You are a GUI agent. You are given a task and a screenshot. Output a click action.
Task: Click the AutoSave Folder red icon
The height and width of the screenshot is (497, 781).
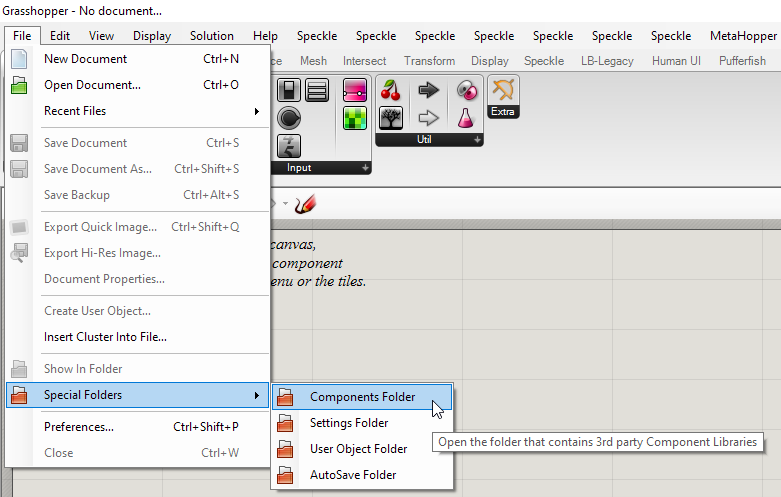click(x=285, y=475)
